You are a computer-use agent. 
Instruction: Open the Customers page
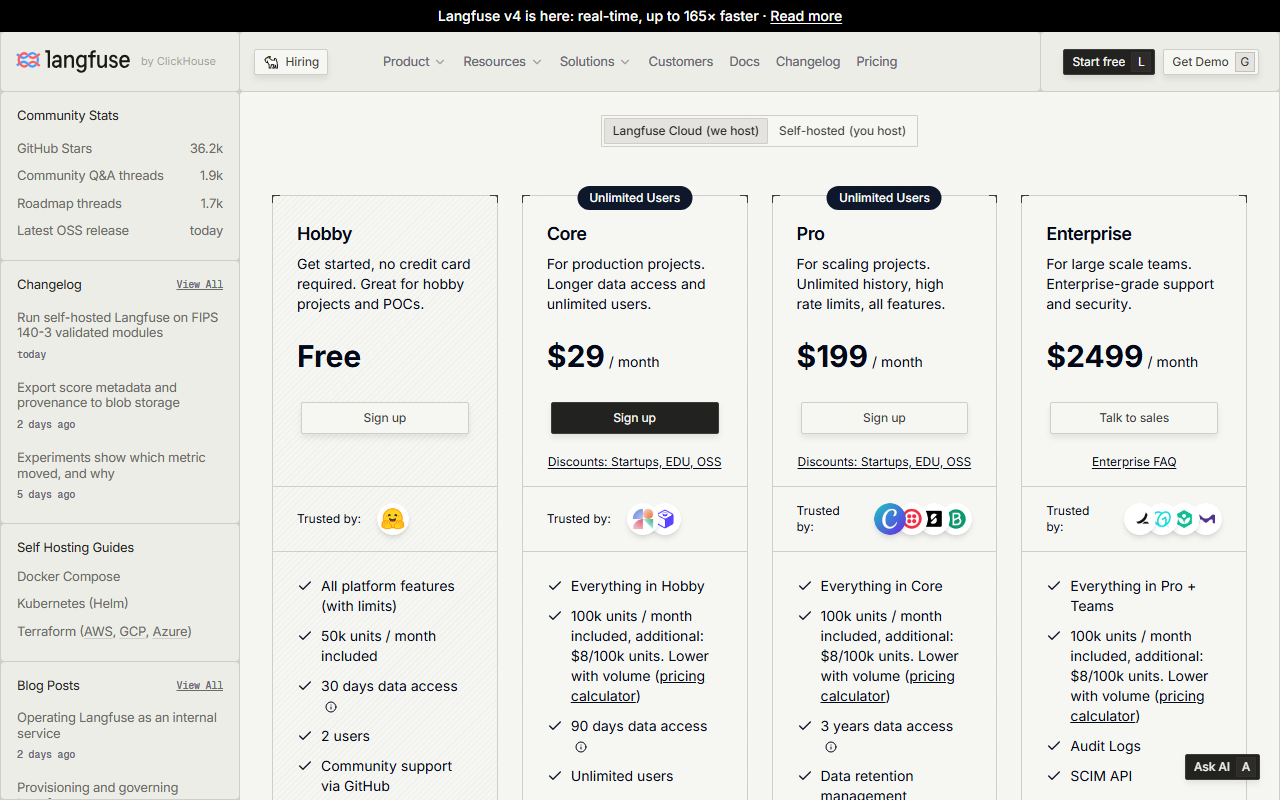coord(681,62)
